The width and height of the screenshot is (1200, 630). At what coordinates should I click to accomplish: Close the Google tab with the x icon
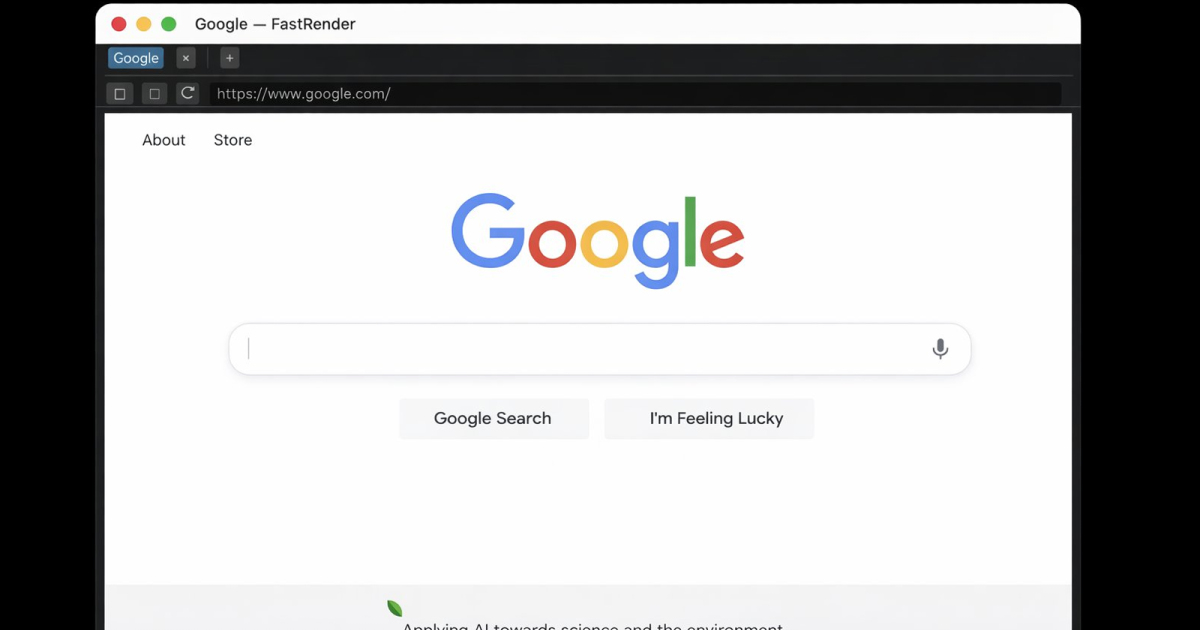tap(185, 58)
